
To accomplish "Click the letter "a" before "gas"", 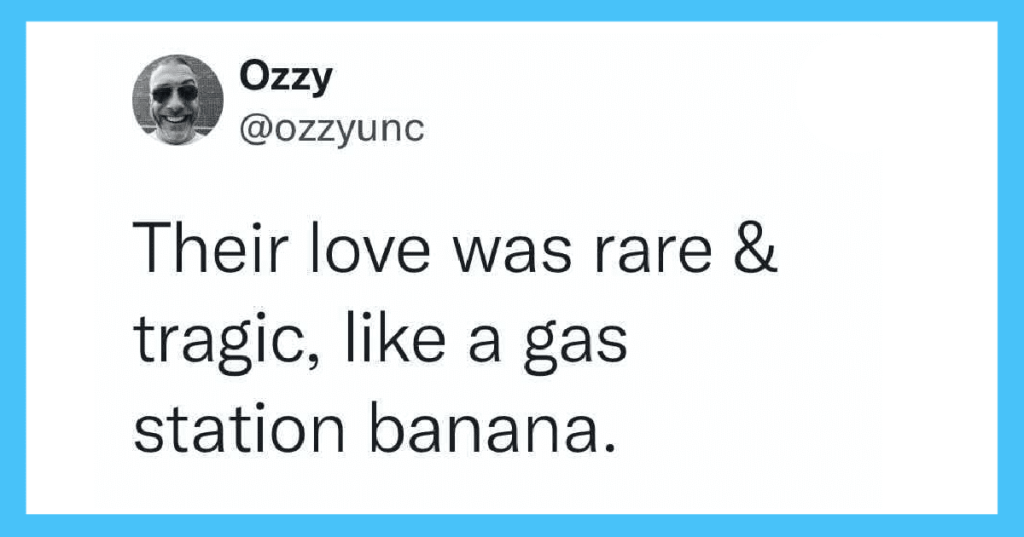I will pos(484,344).
